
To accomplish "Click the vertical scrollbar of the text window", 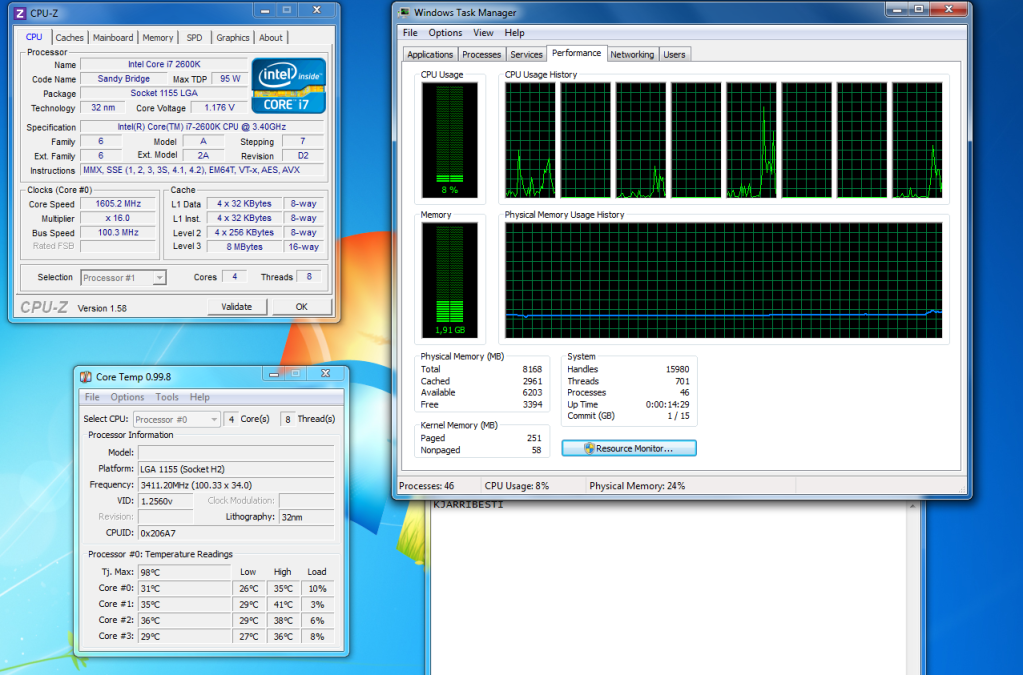I will click(911, 590).
